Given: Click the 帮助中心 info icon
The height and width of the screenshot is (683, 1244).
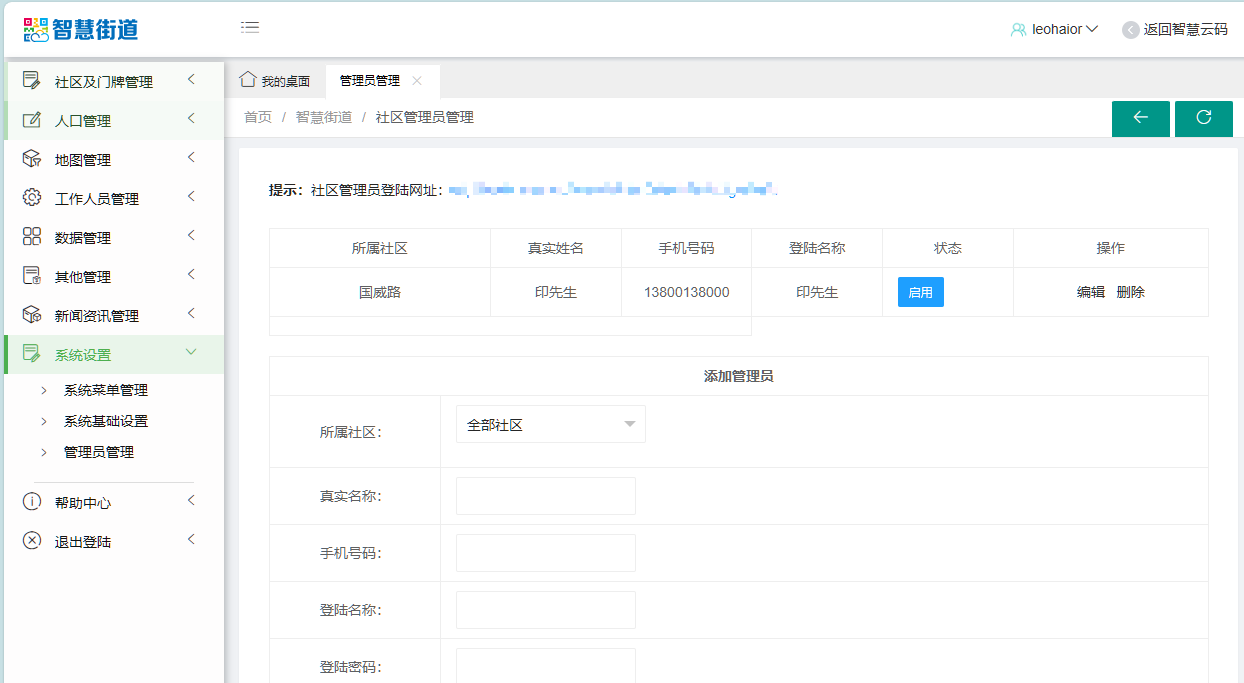Looking at the screenshot, I should tap(32, 502).
